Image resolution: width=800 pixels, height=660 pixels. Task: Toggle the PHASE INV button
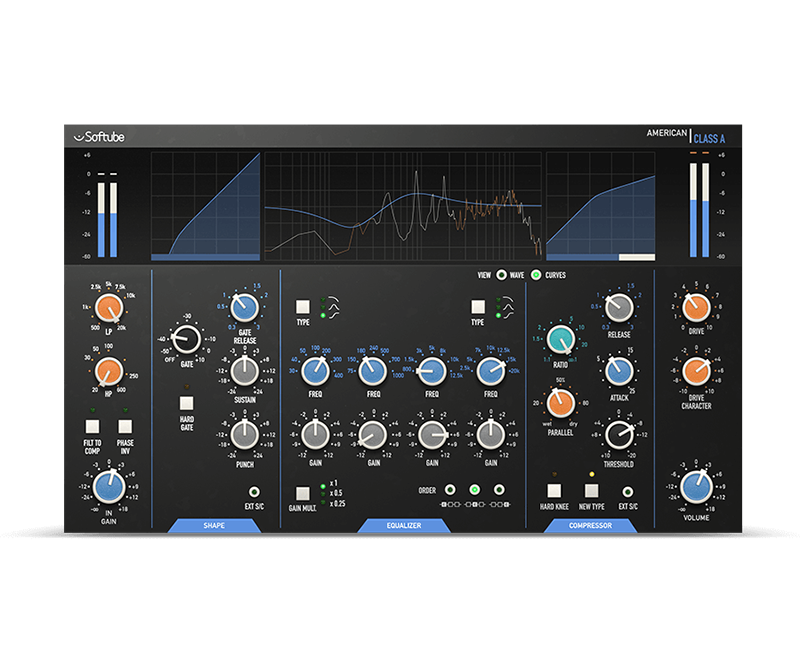point(125,426)
